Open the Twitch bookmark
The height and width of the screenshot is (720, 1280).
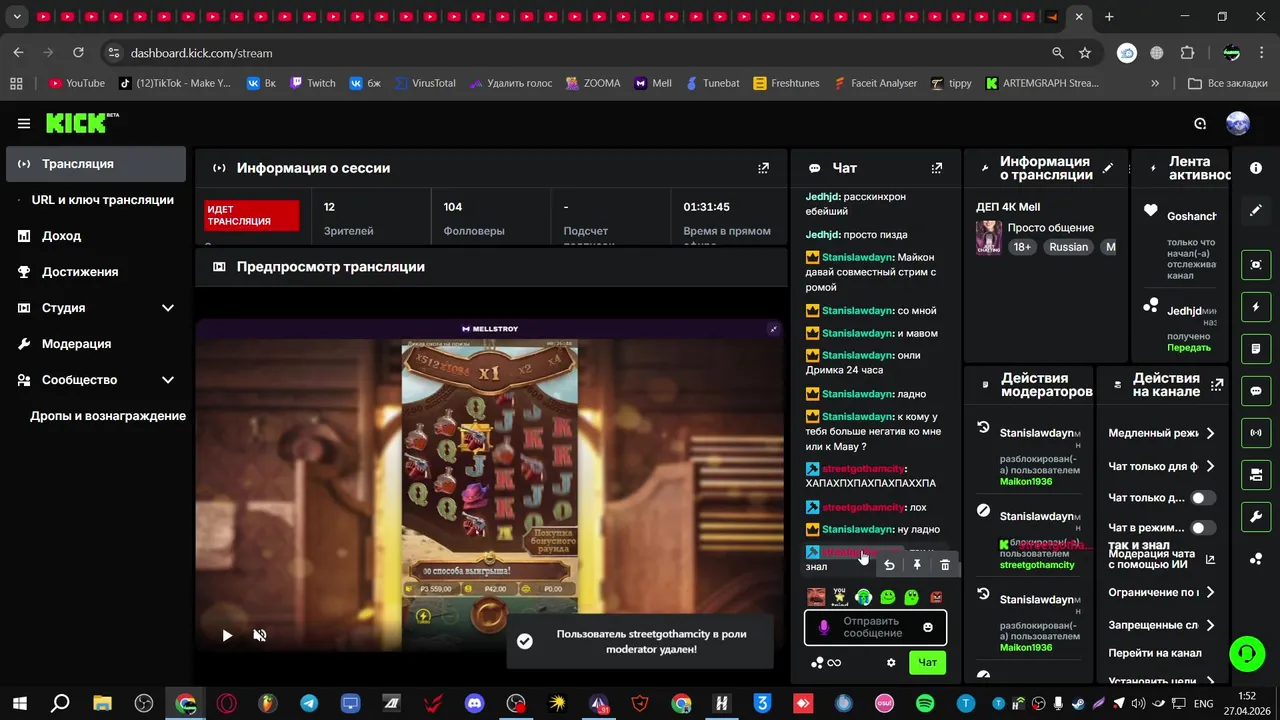312,83
